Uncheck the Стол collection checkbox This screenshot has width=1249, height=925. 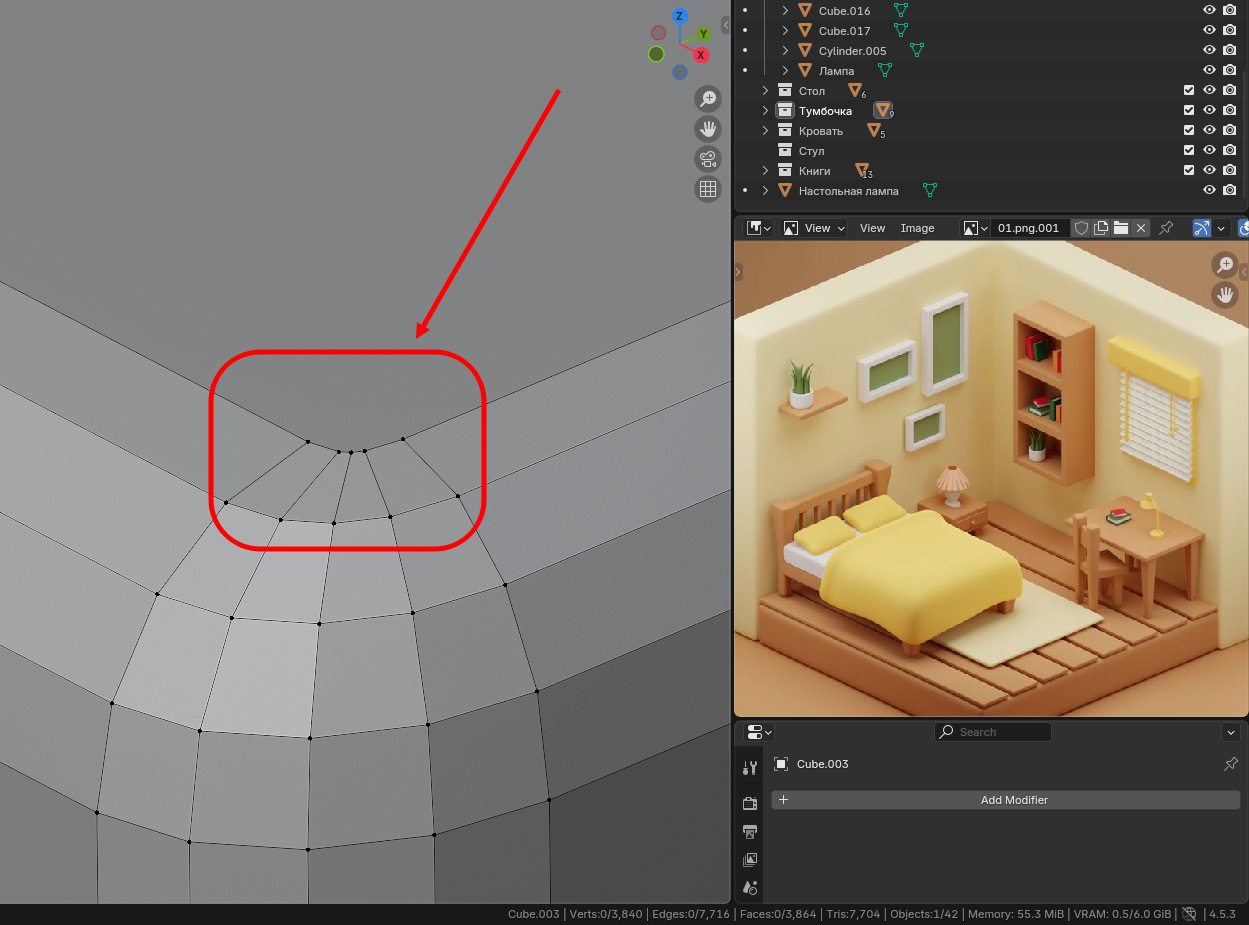click(x=1189, y=91)
